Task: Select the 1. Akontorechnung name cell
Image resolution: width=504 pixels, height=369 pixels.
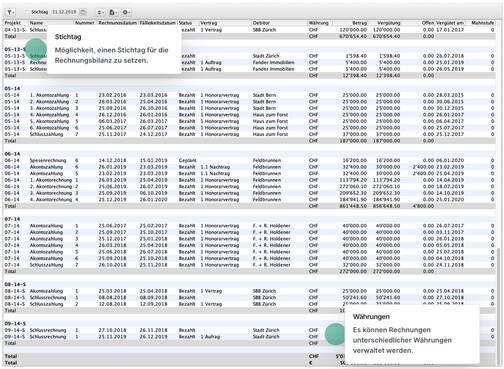Action: point(51,180)
